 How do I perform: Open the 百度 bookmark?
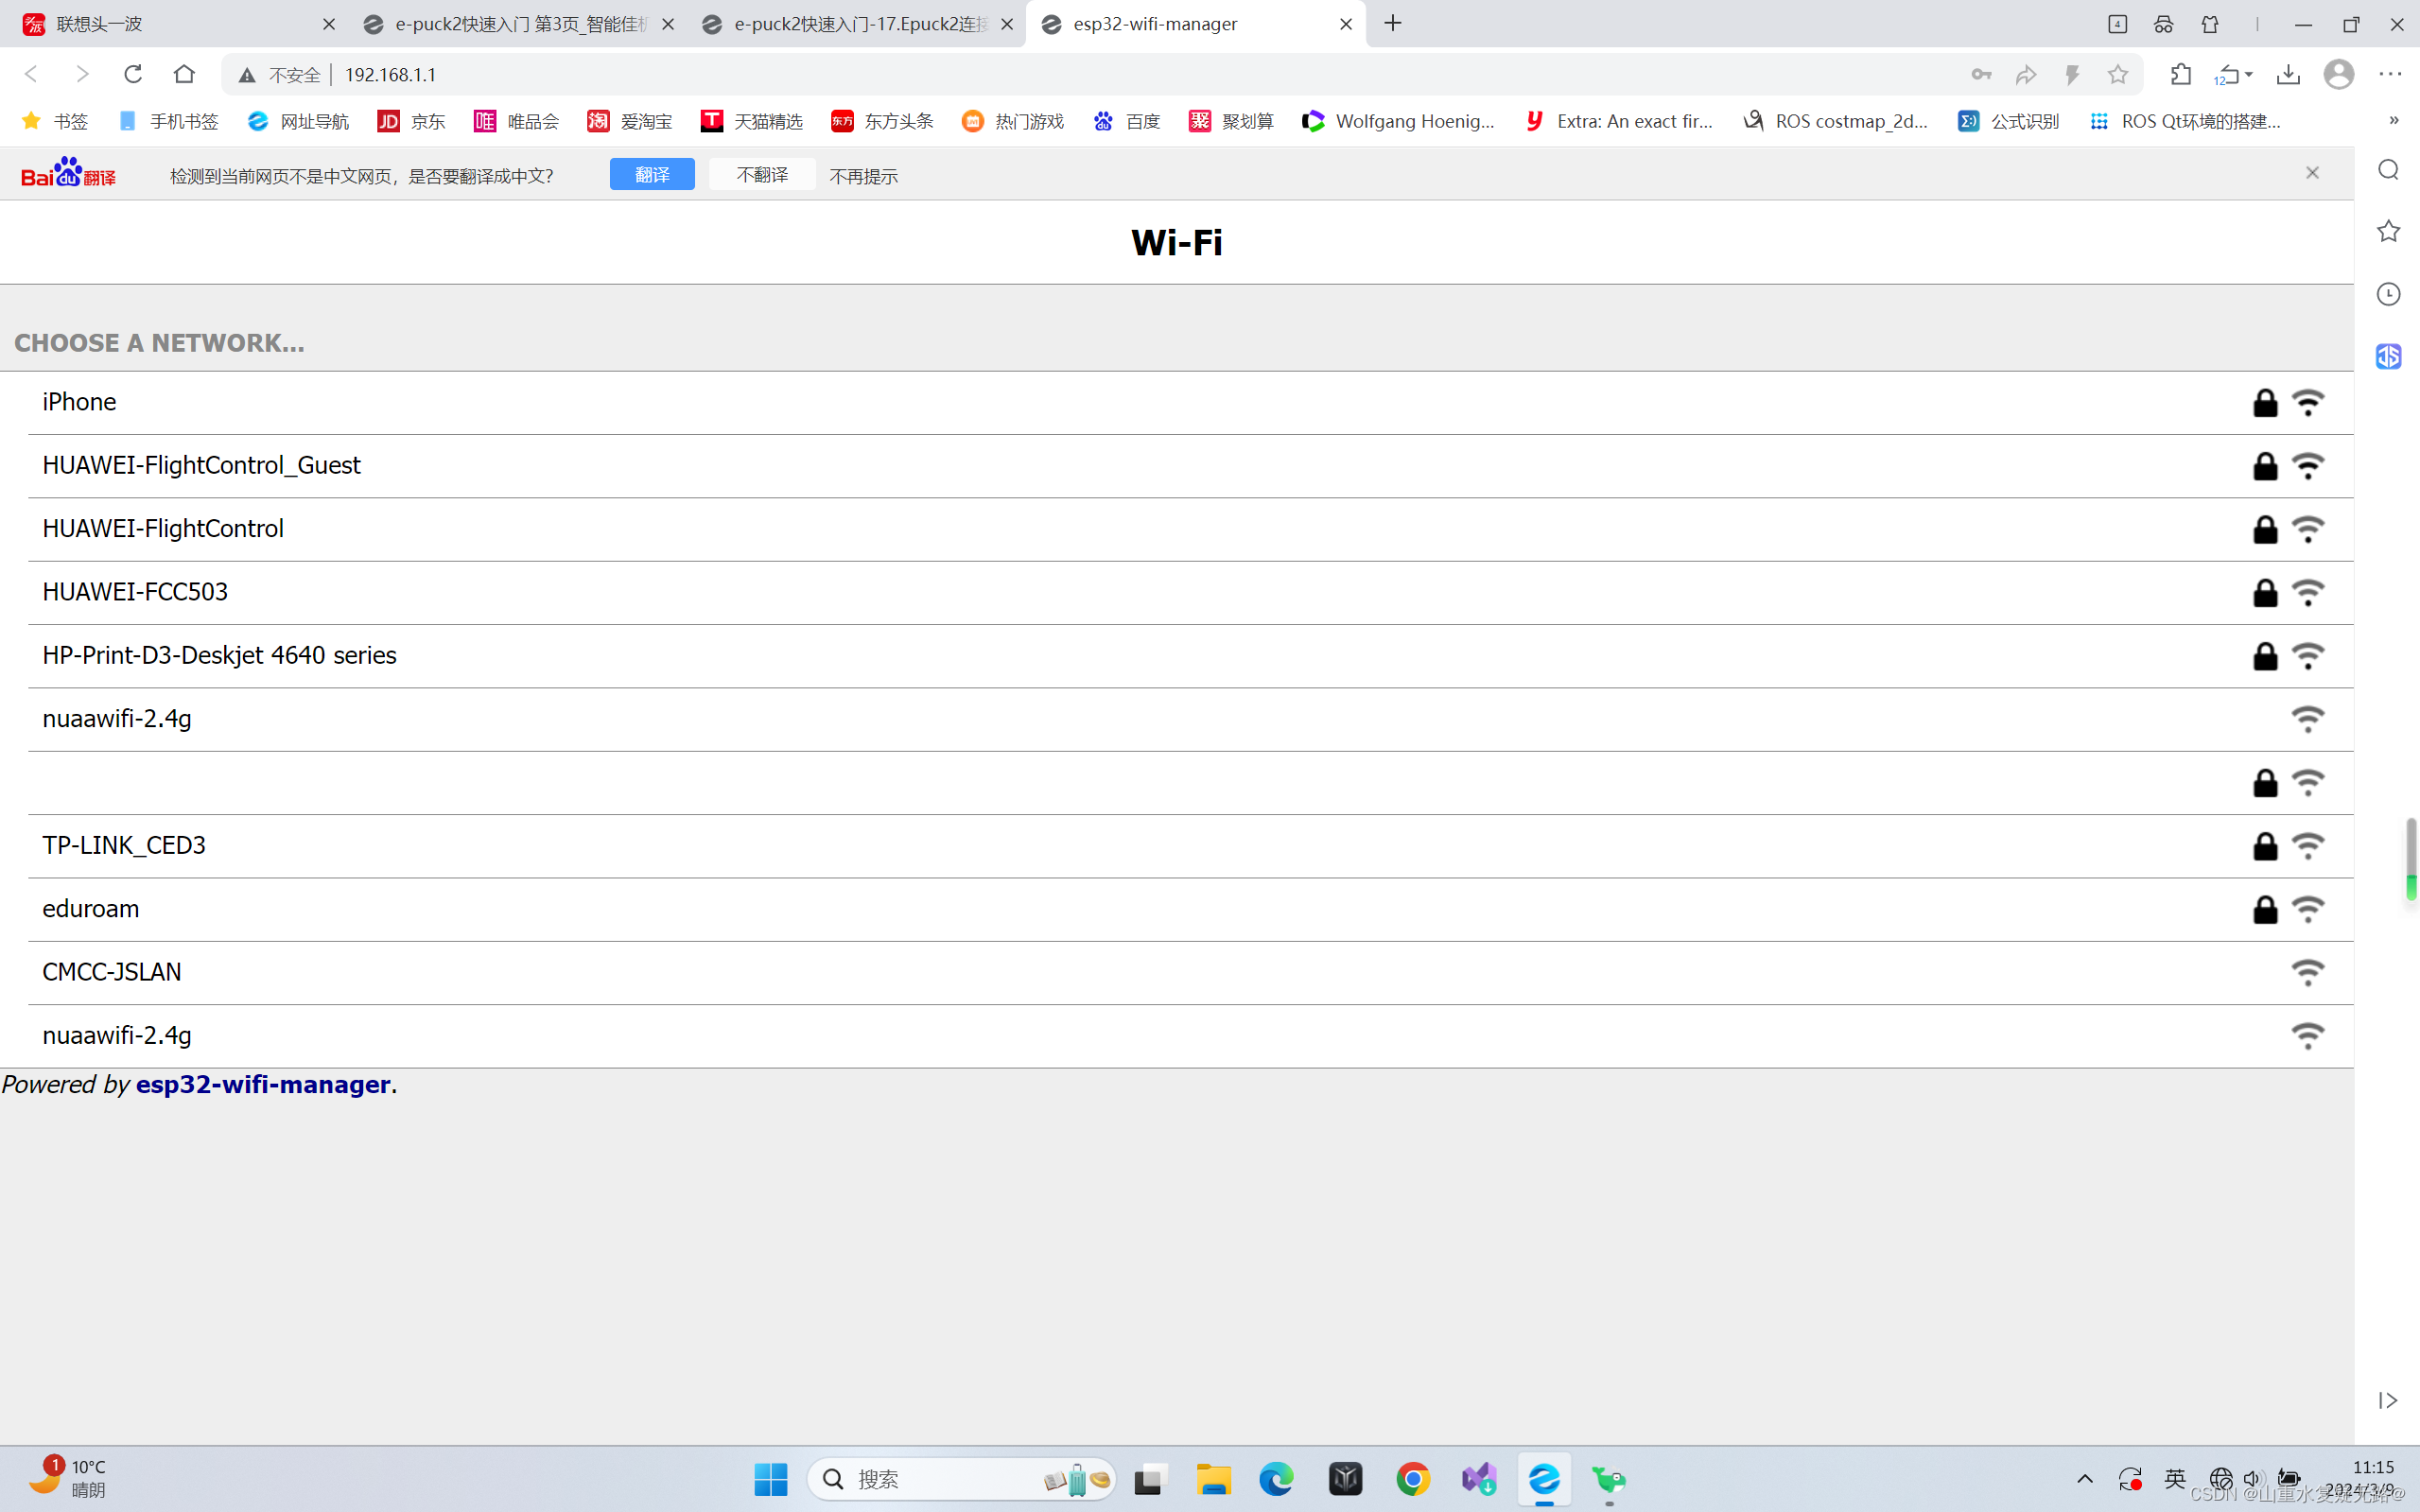(x=1126, y=121)
